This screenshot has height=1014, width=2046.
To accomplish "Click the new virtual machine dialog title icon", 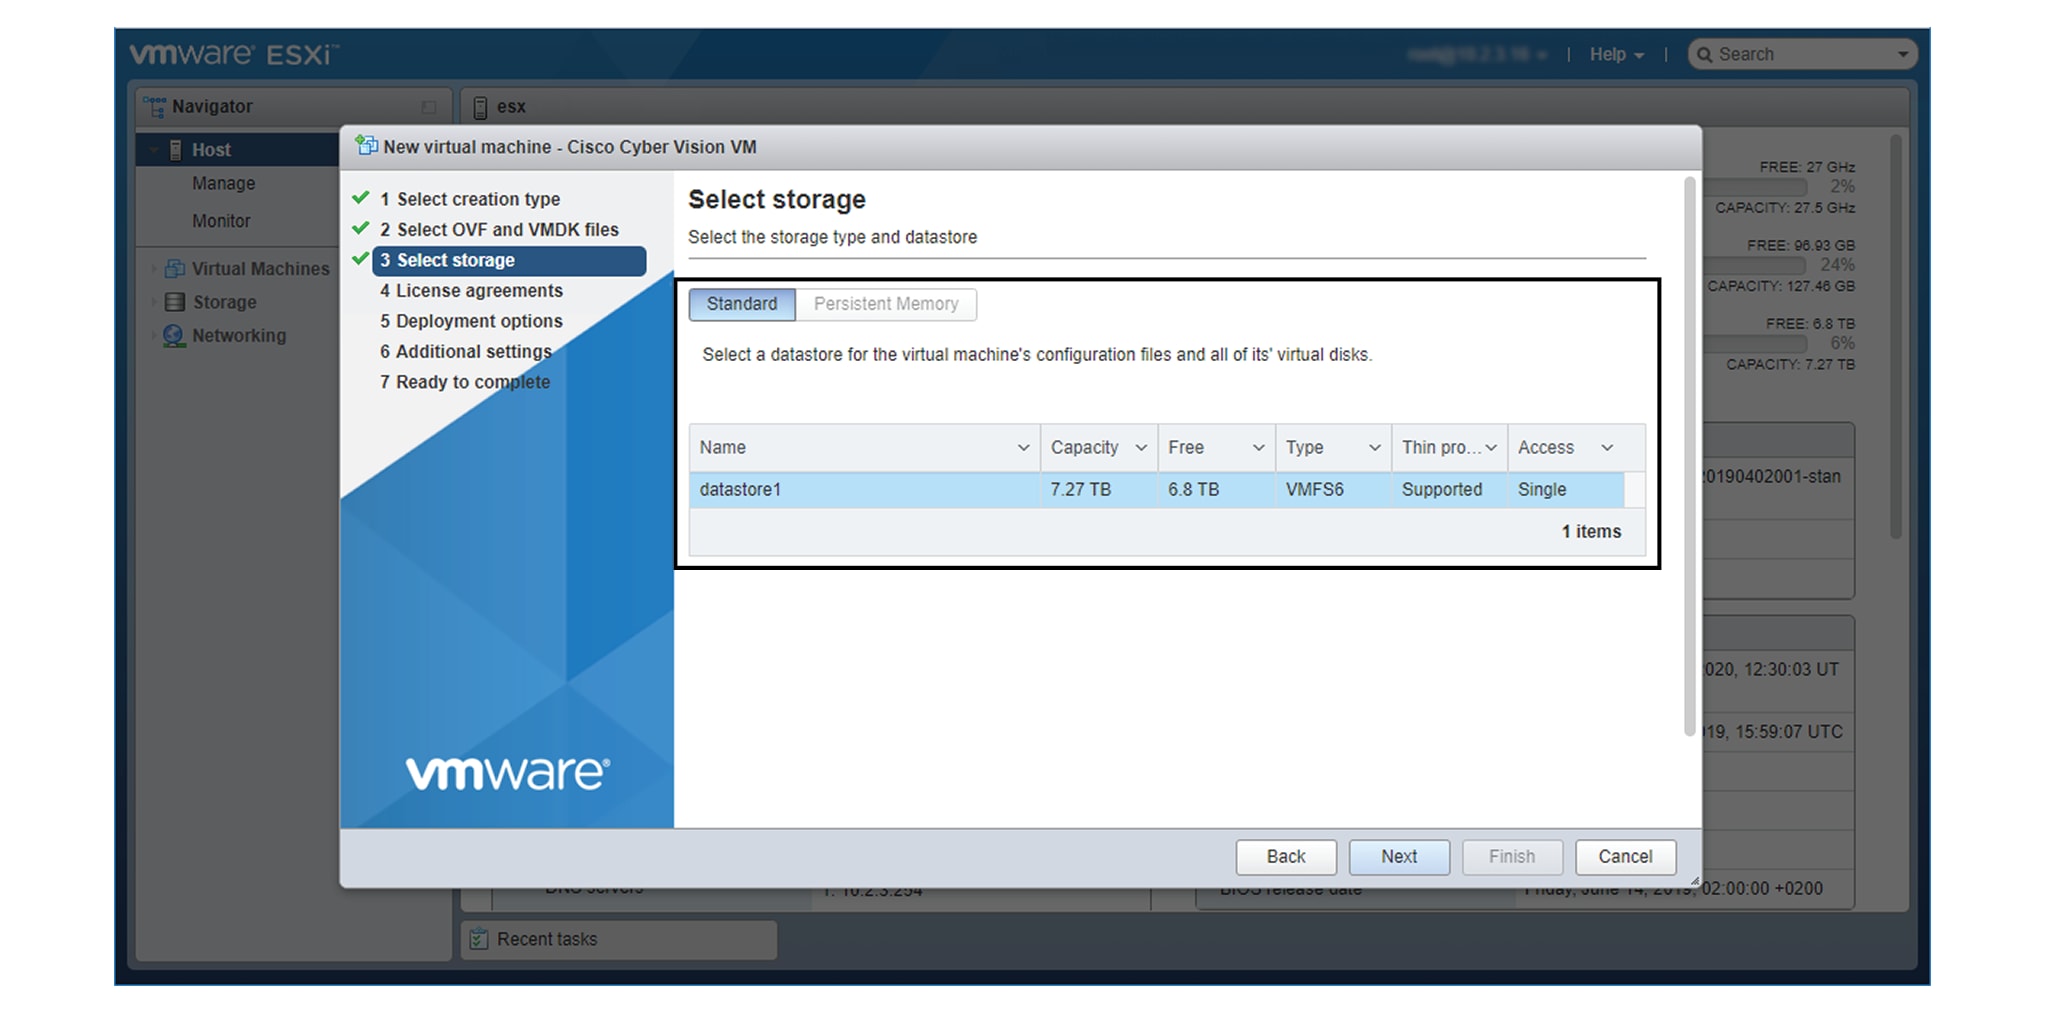I will pos(367,146).
